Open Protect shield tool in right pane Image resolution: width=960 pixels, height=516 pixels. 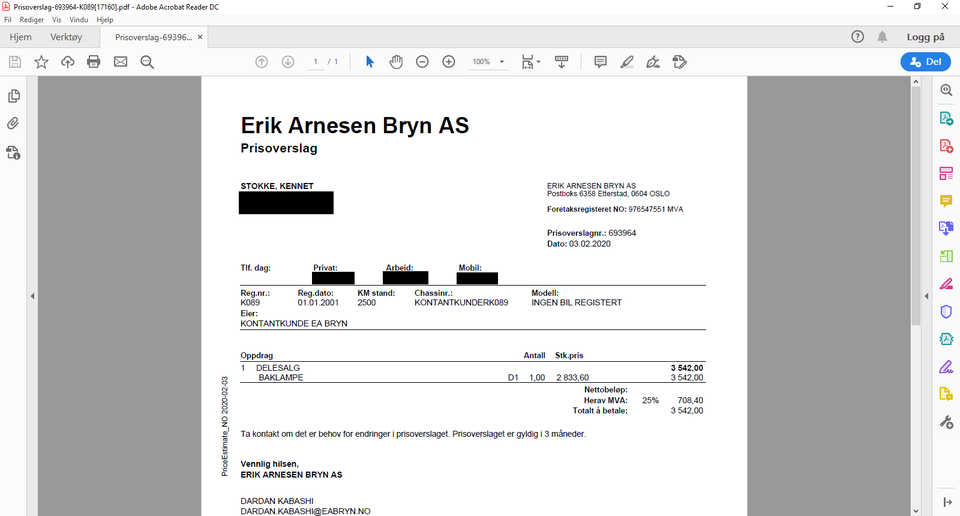click(x=947, y=312)
